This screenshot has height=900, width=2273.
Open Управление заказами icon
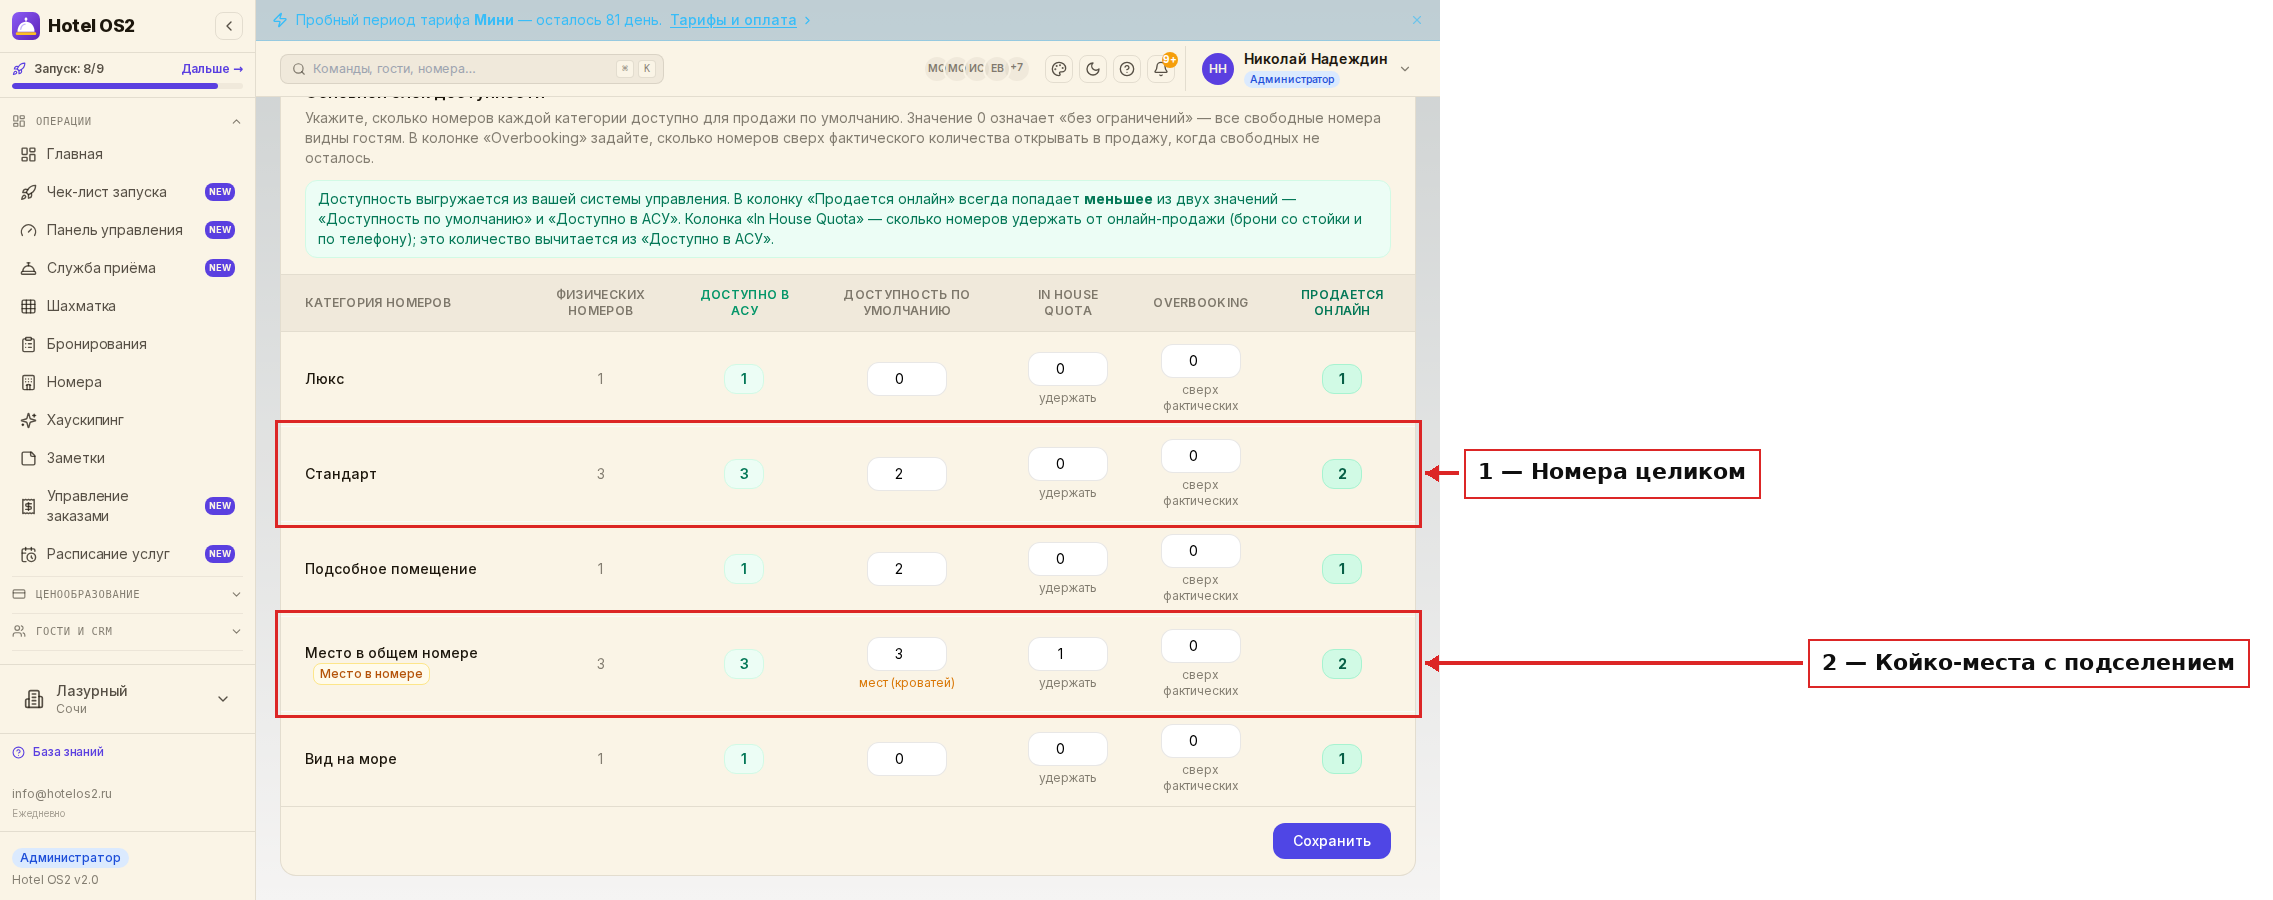coord(29,506)
